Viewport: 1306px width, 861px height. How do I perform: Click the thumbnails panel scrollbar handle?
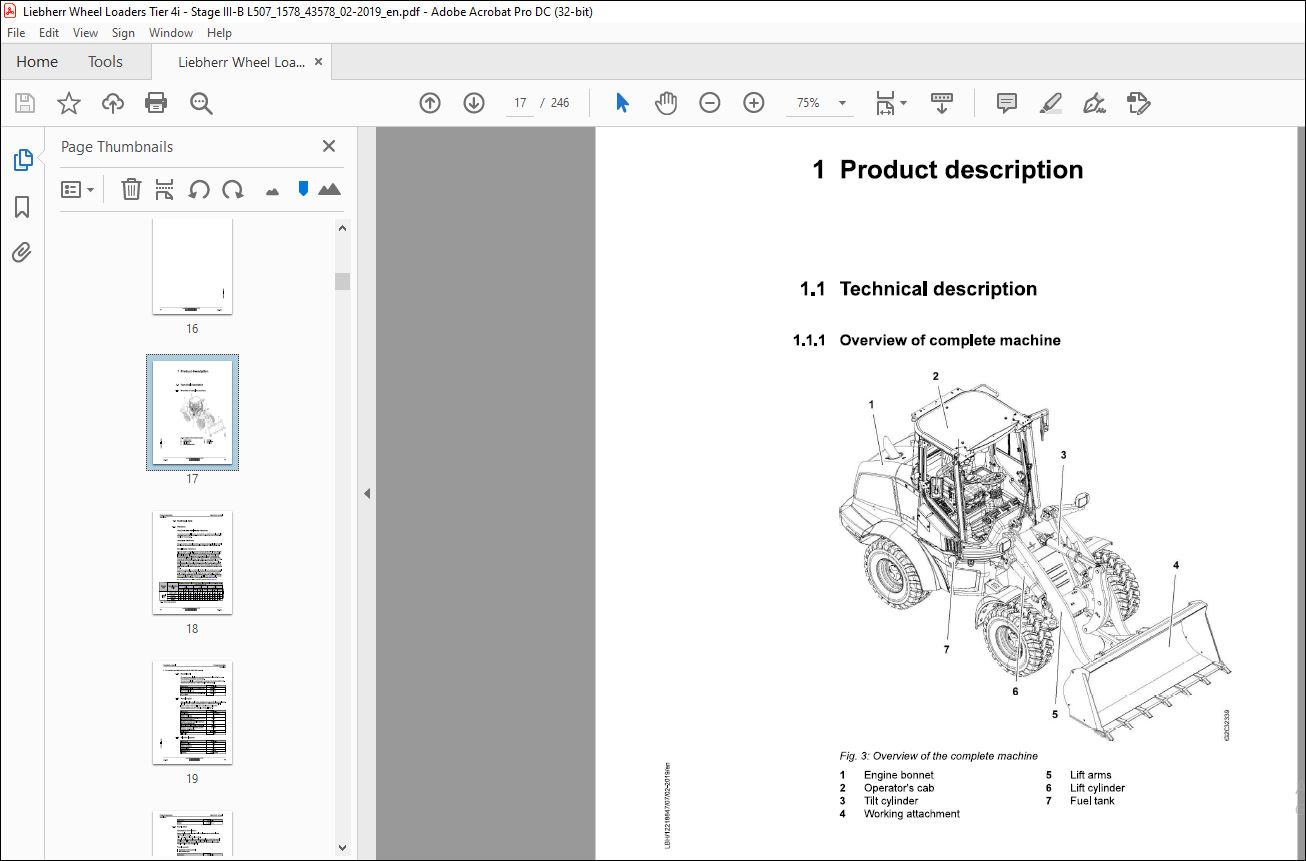pos(343,281)
